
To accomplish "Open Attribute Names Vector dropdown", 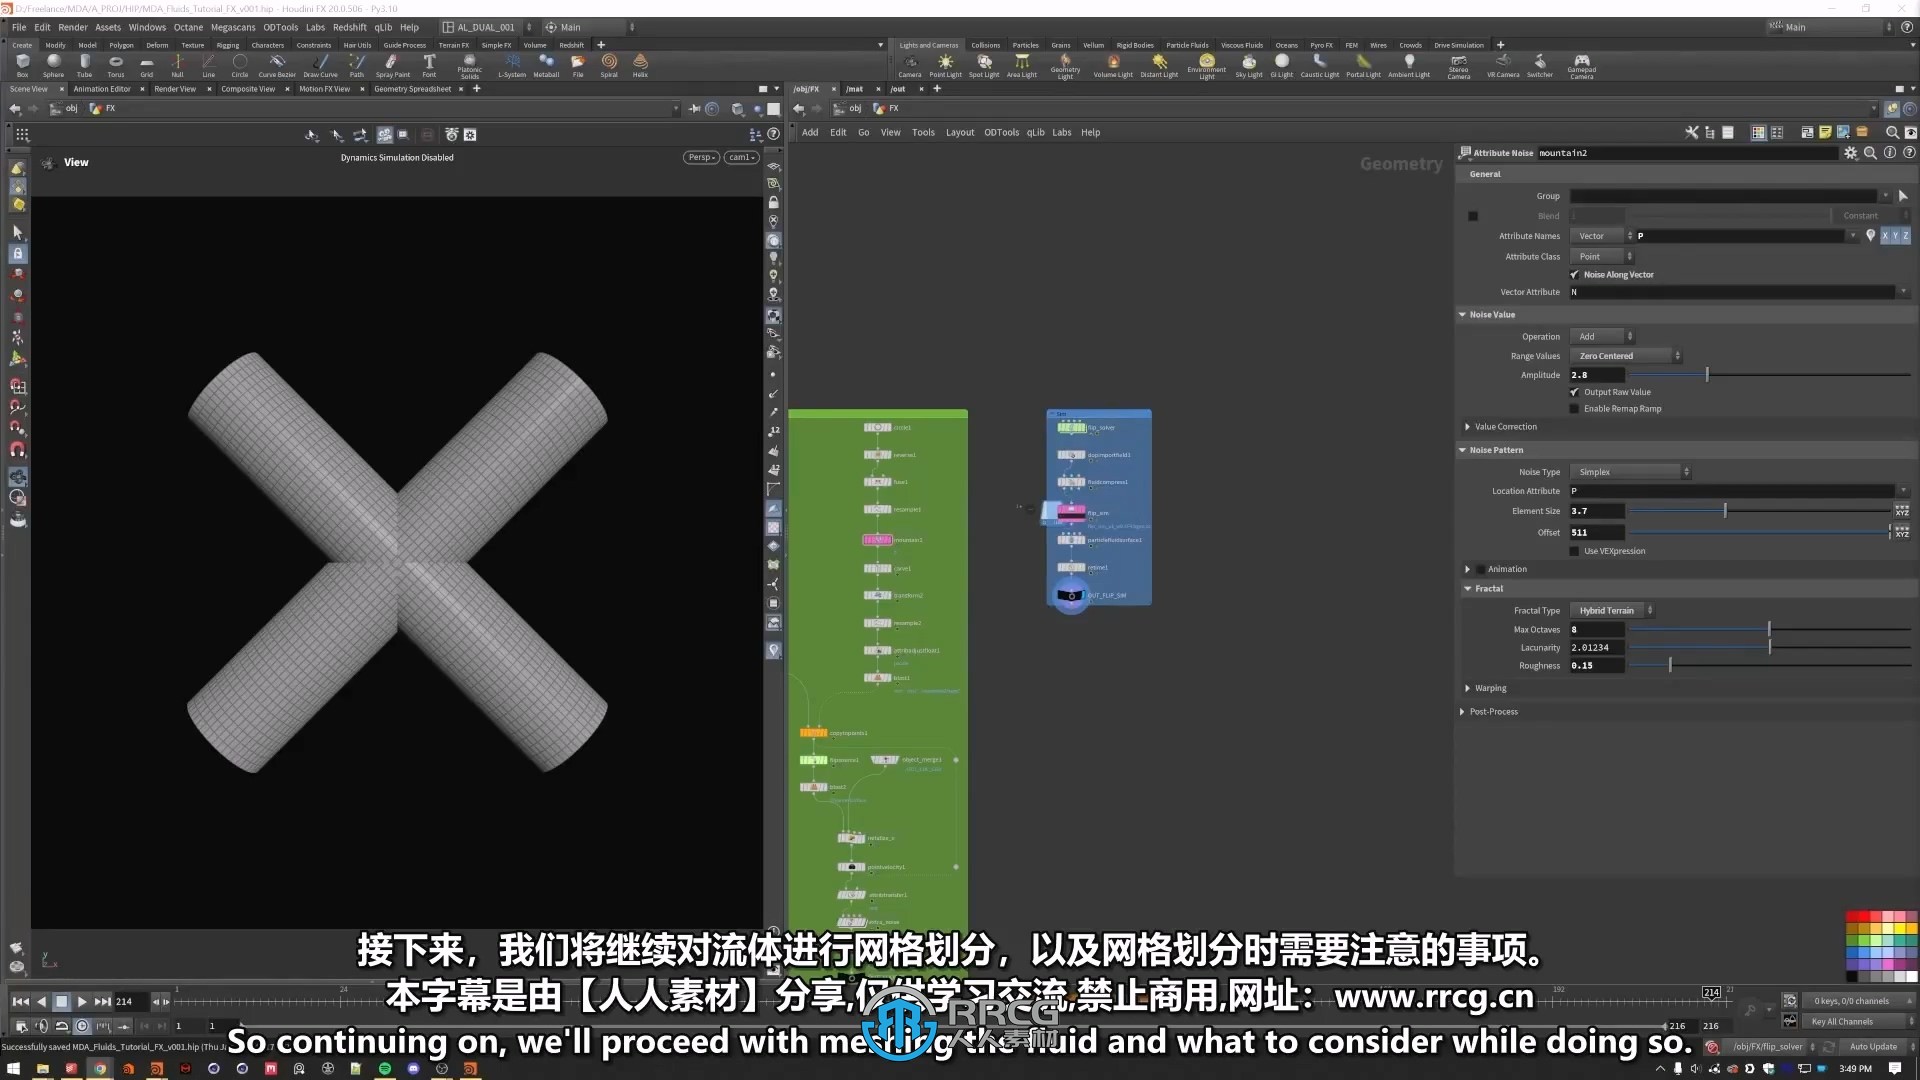I will [x=1602, y=236].
